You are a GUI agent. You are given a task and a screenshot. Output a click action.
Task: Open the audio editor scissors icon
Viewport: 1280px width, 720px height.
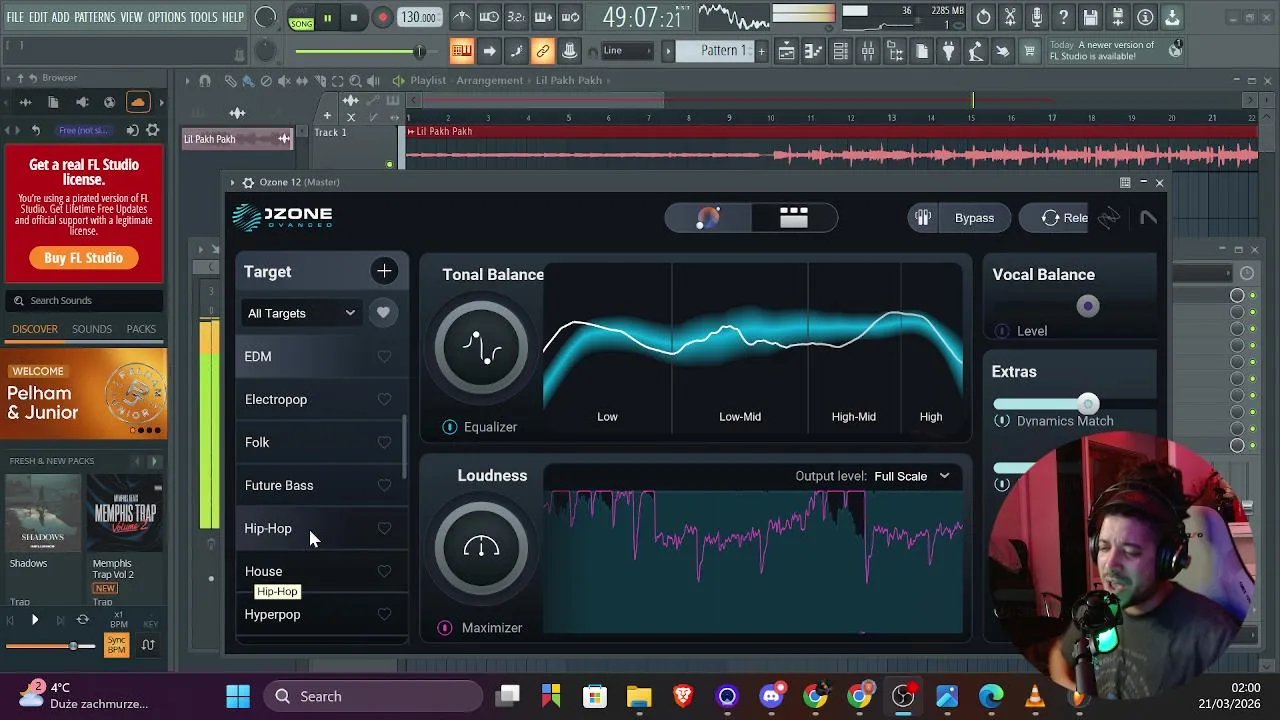point(1010,17)
